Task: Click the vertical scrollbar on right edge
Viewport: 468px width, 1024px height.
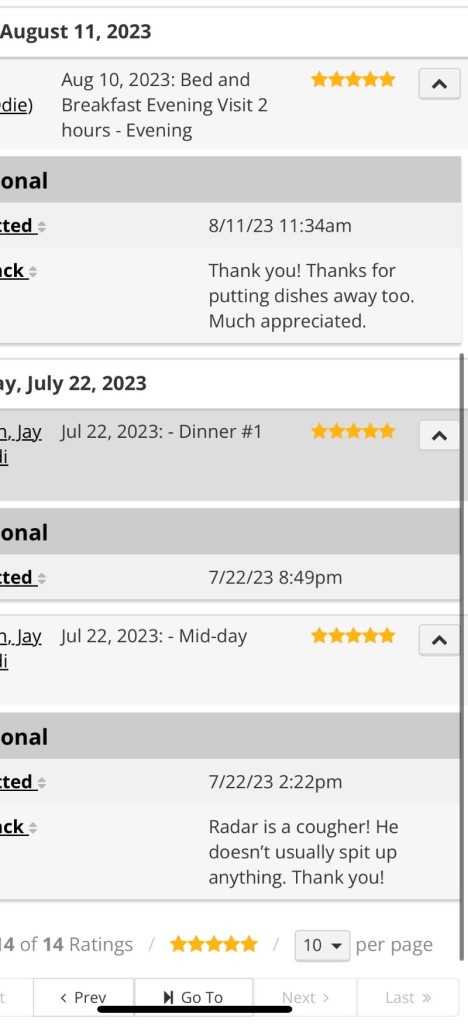Action: [x=463, y=656]
